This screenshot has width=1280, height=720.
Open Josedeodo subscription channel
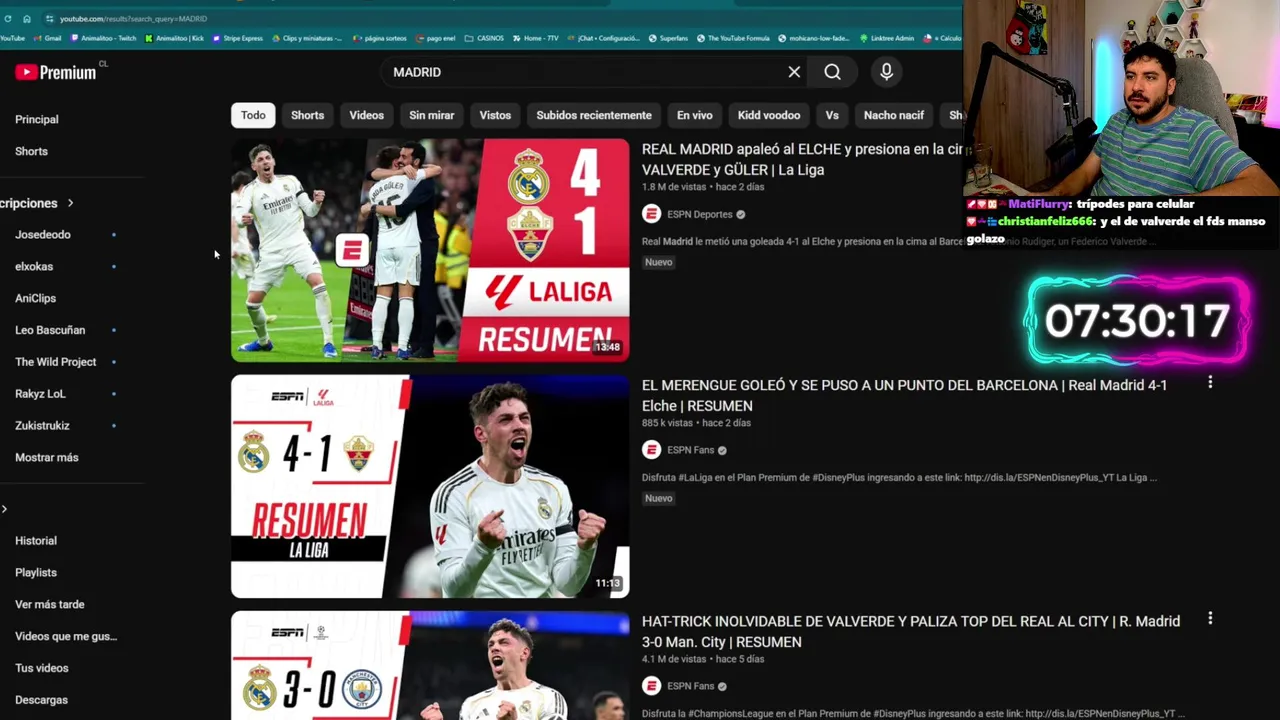pos(43,235)
